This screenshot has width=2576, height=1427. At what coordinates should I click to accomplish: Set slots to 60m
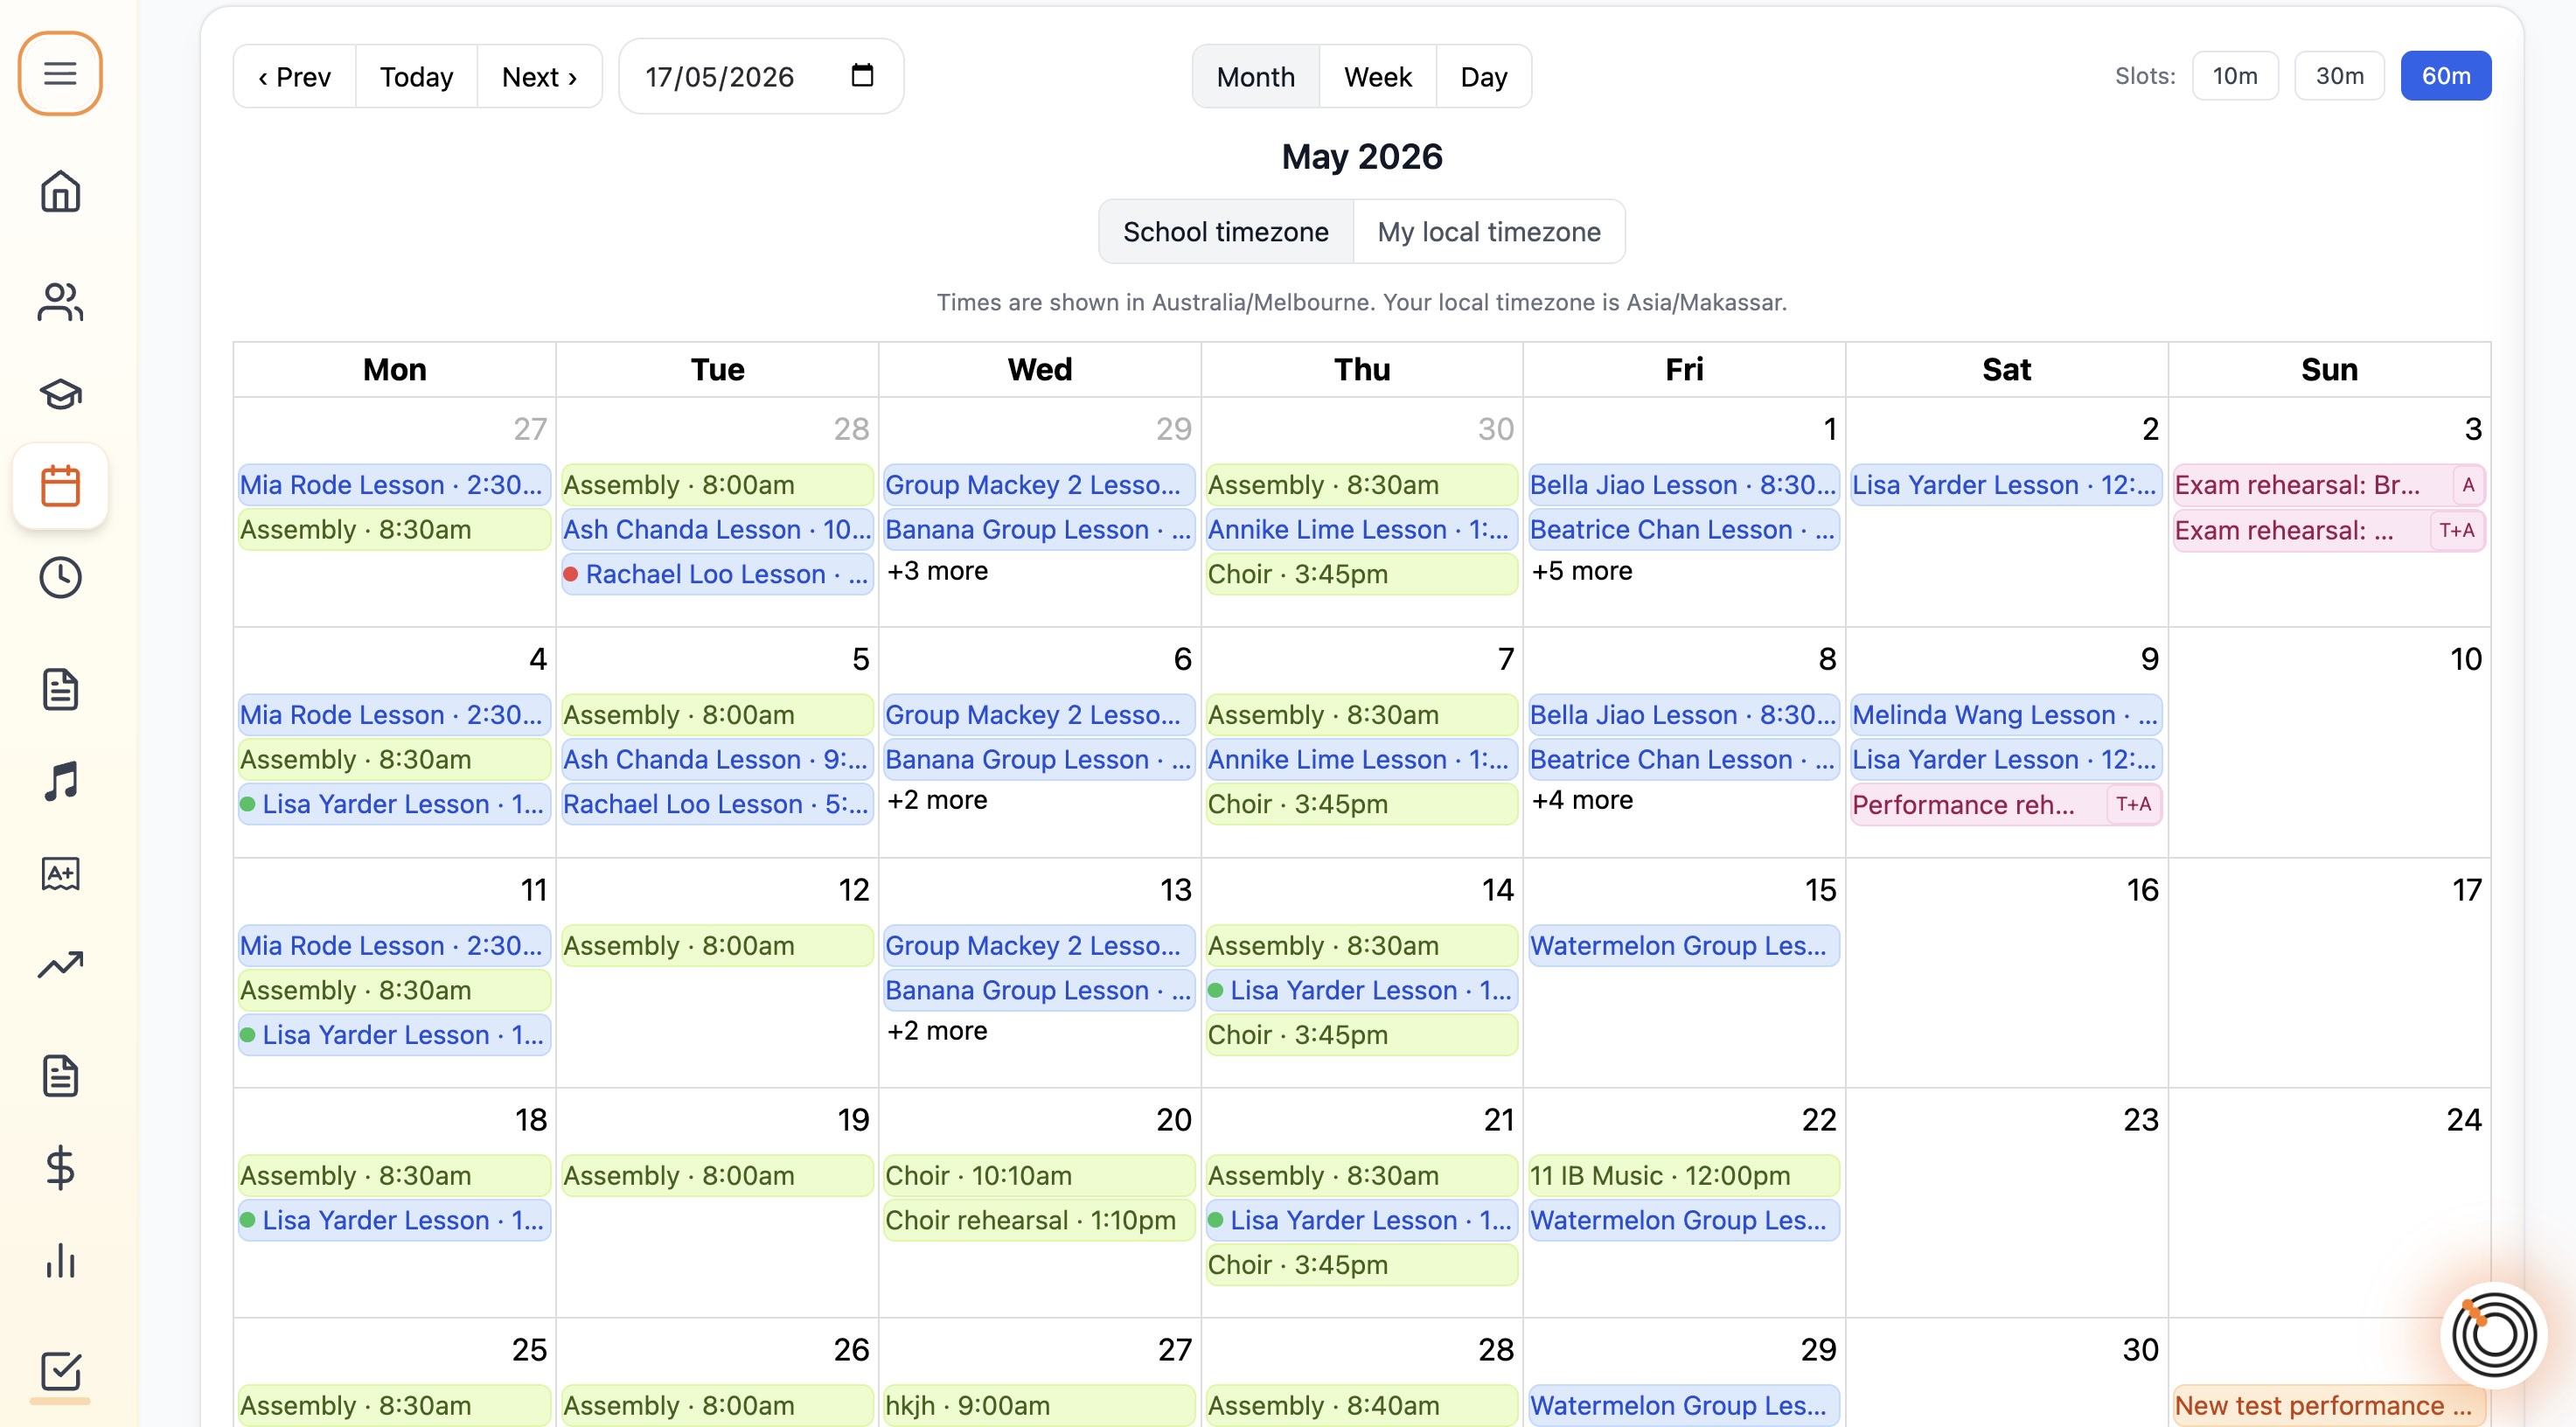pyautogui.click(x=2445, y=76)
